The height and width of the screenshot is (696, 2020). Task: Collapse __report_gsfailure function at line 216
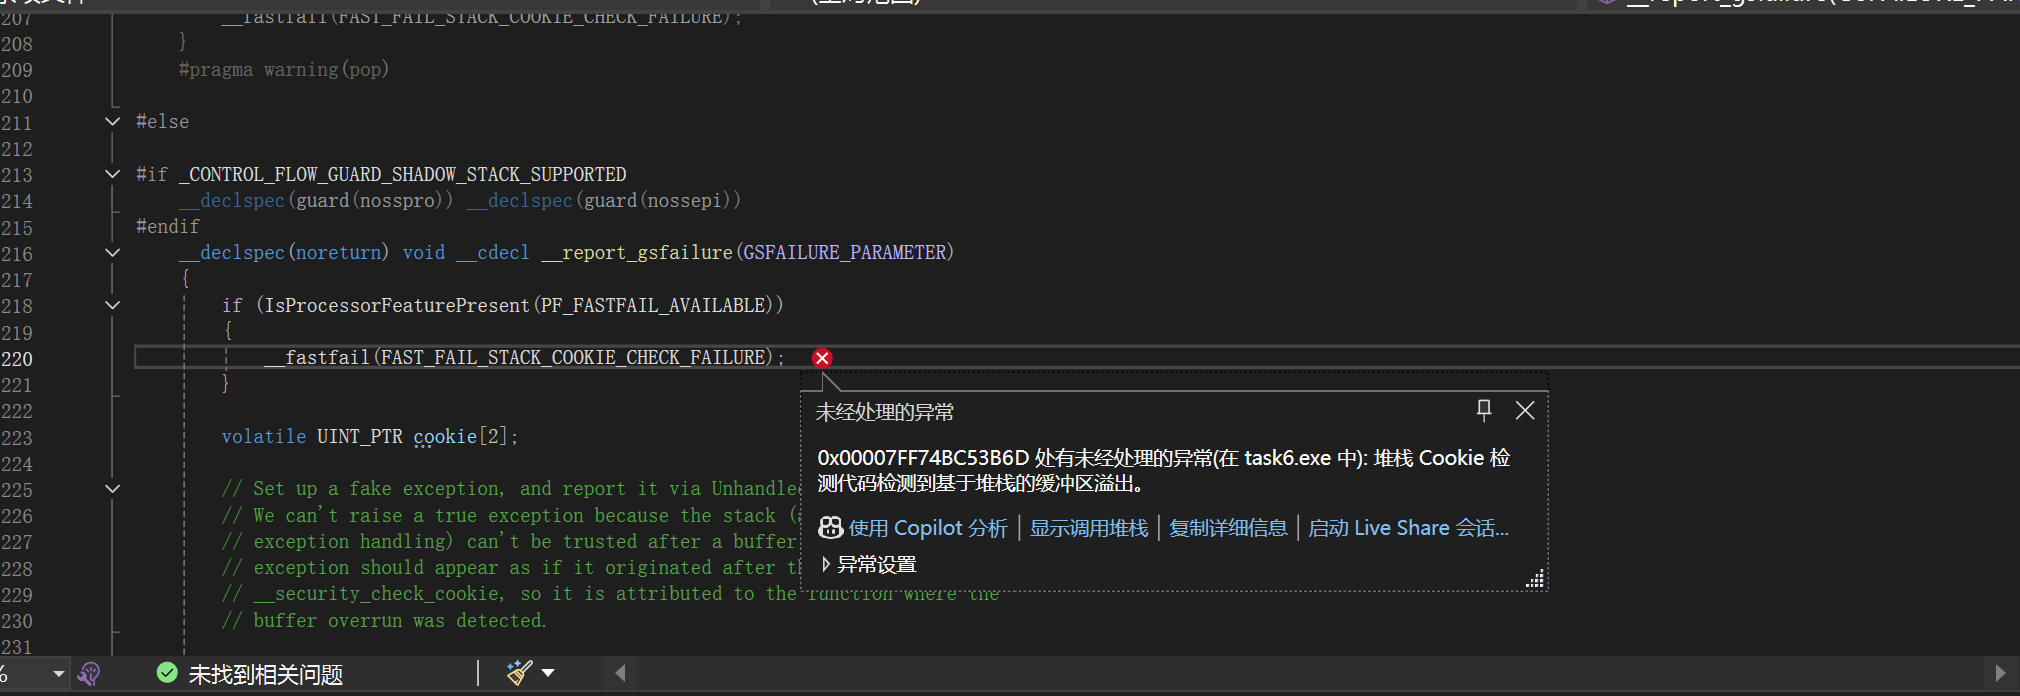point(112,253)
